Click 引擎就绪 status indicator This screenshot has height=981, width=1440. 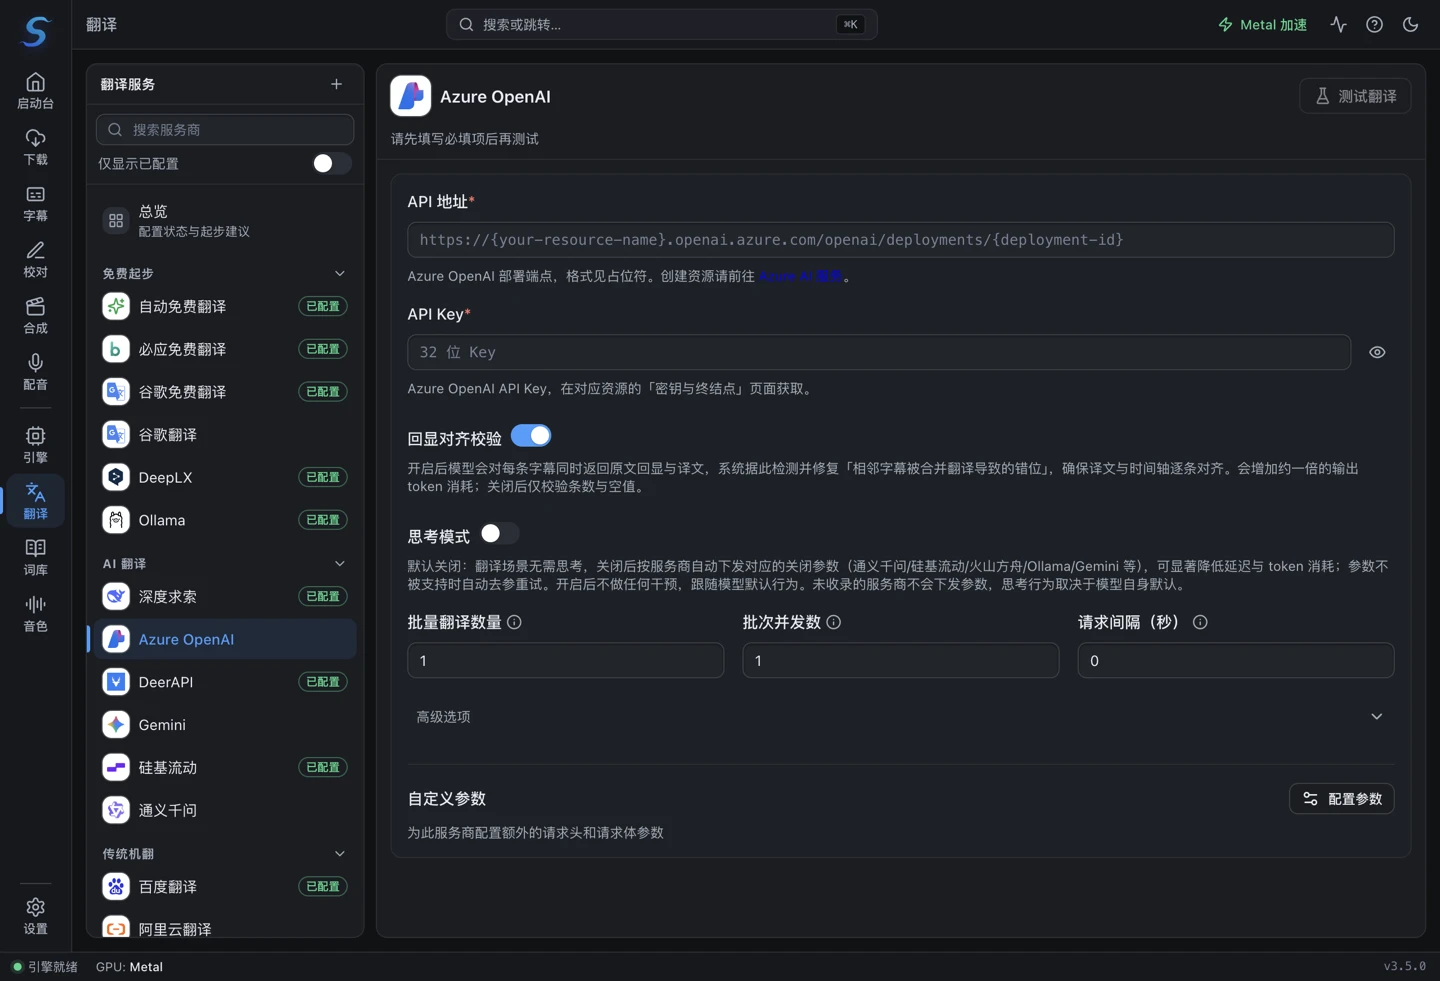[45, 967]
